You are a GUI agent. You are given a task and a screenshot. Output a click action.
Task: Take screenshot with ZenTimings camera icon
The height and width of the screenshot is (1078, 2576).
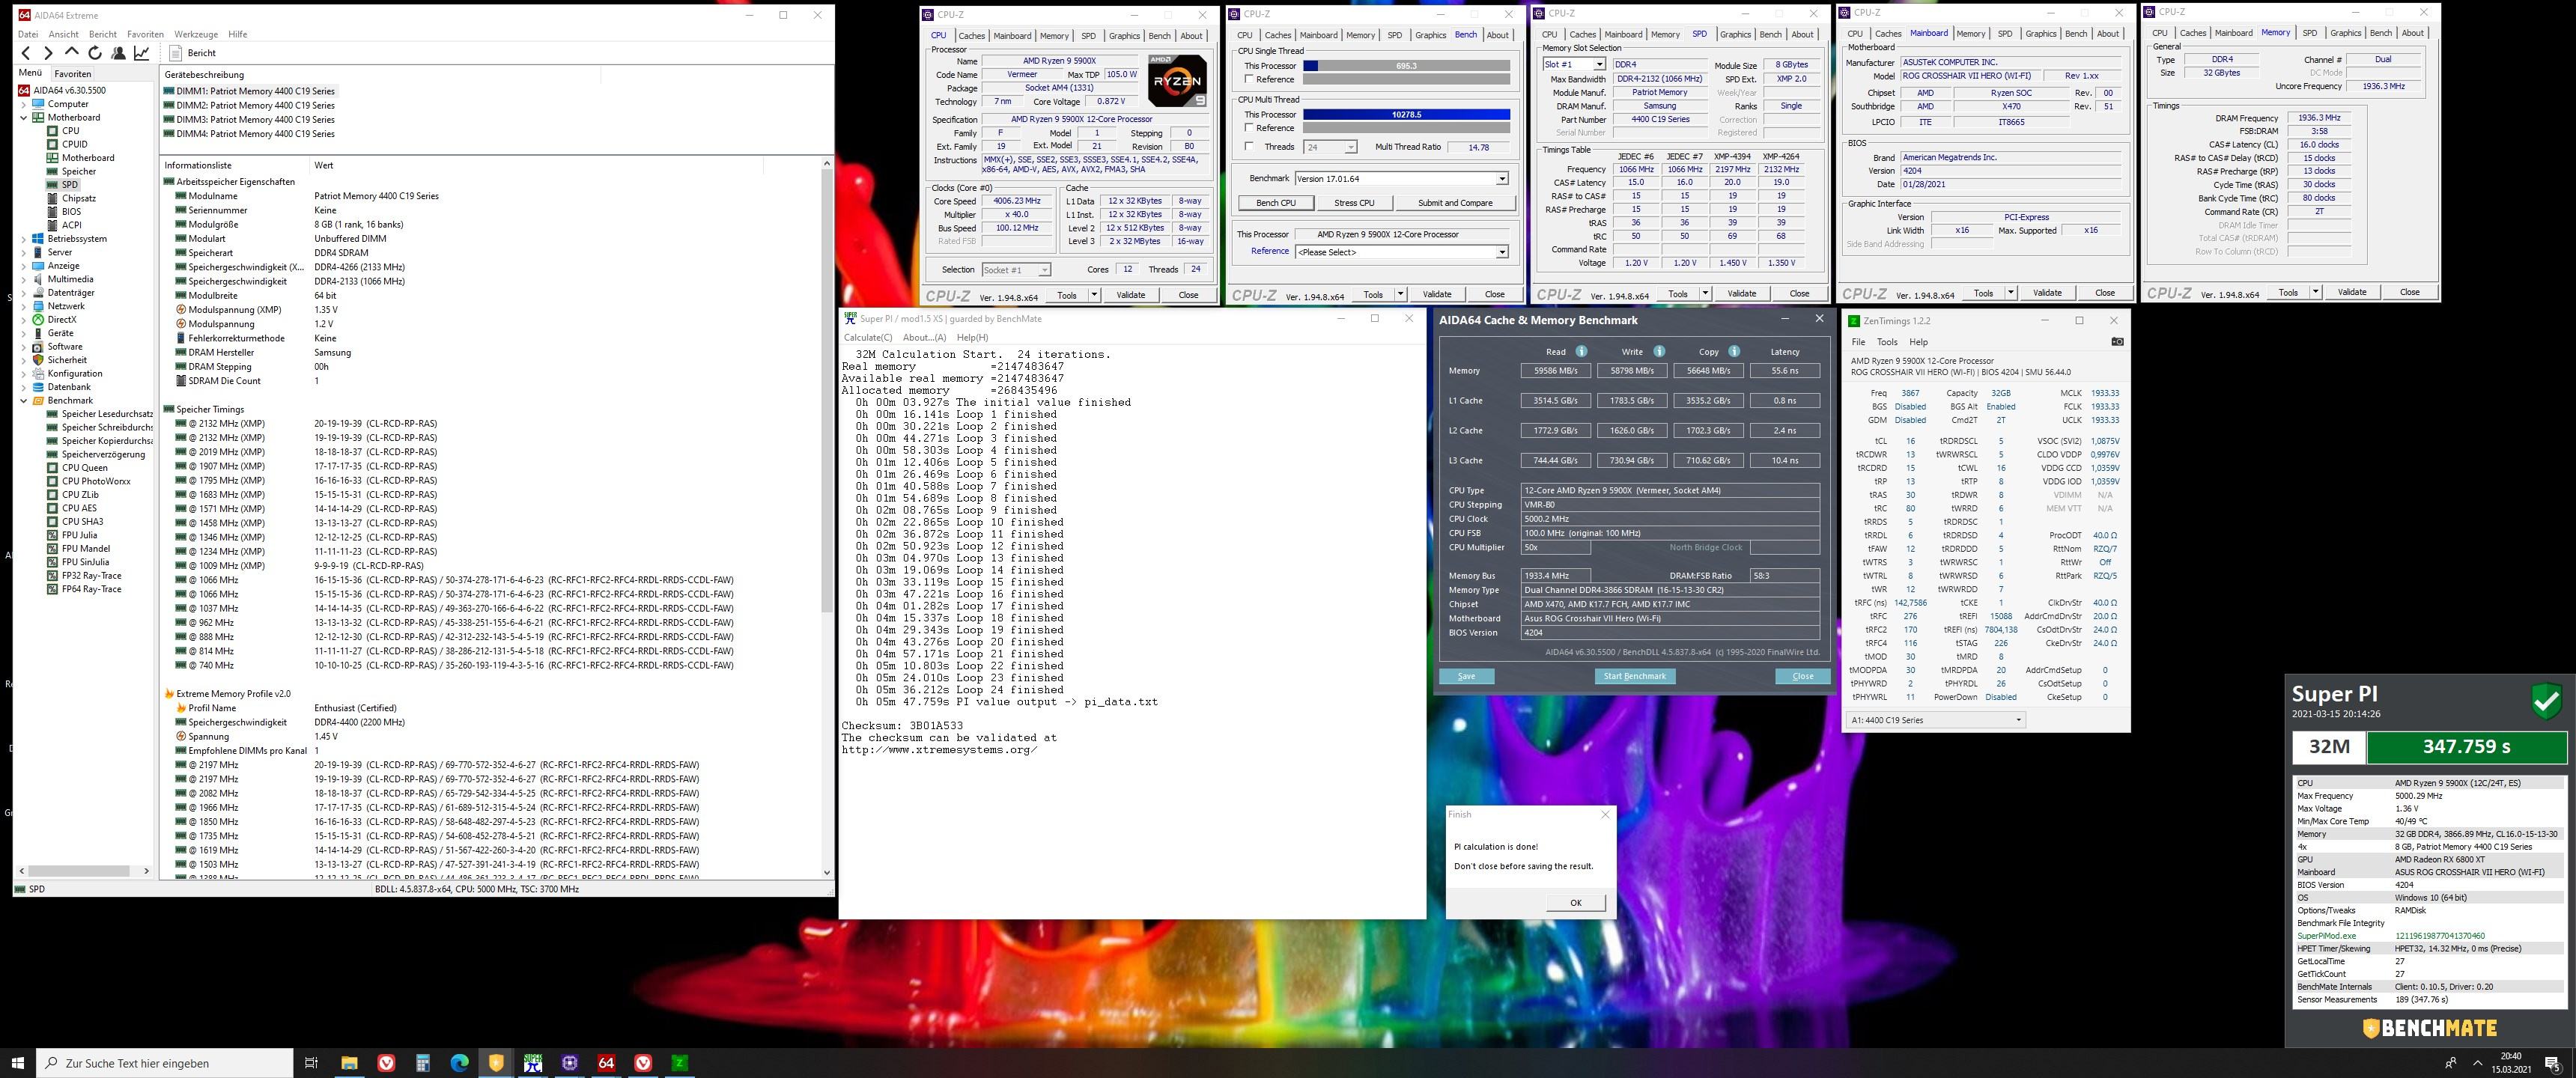2117,342
